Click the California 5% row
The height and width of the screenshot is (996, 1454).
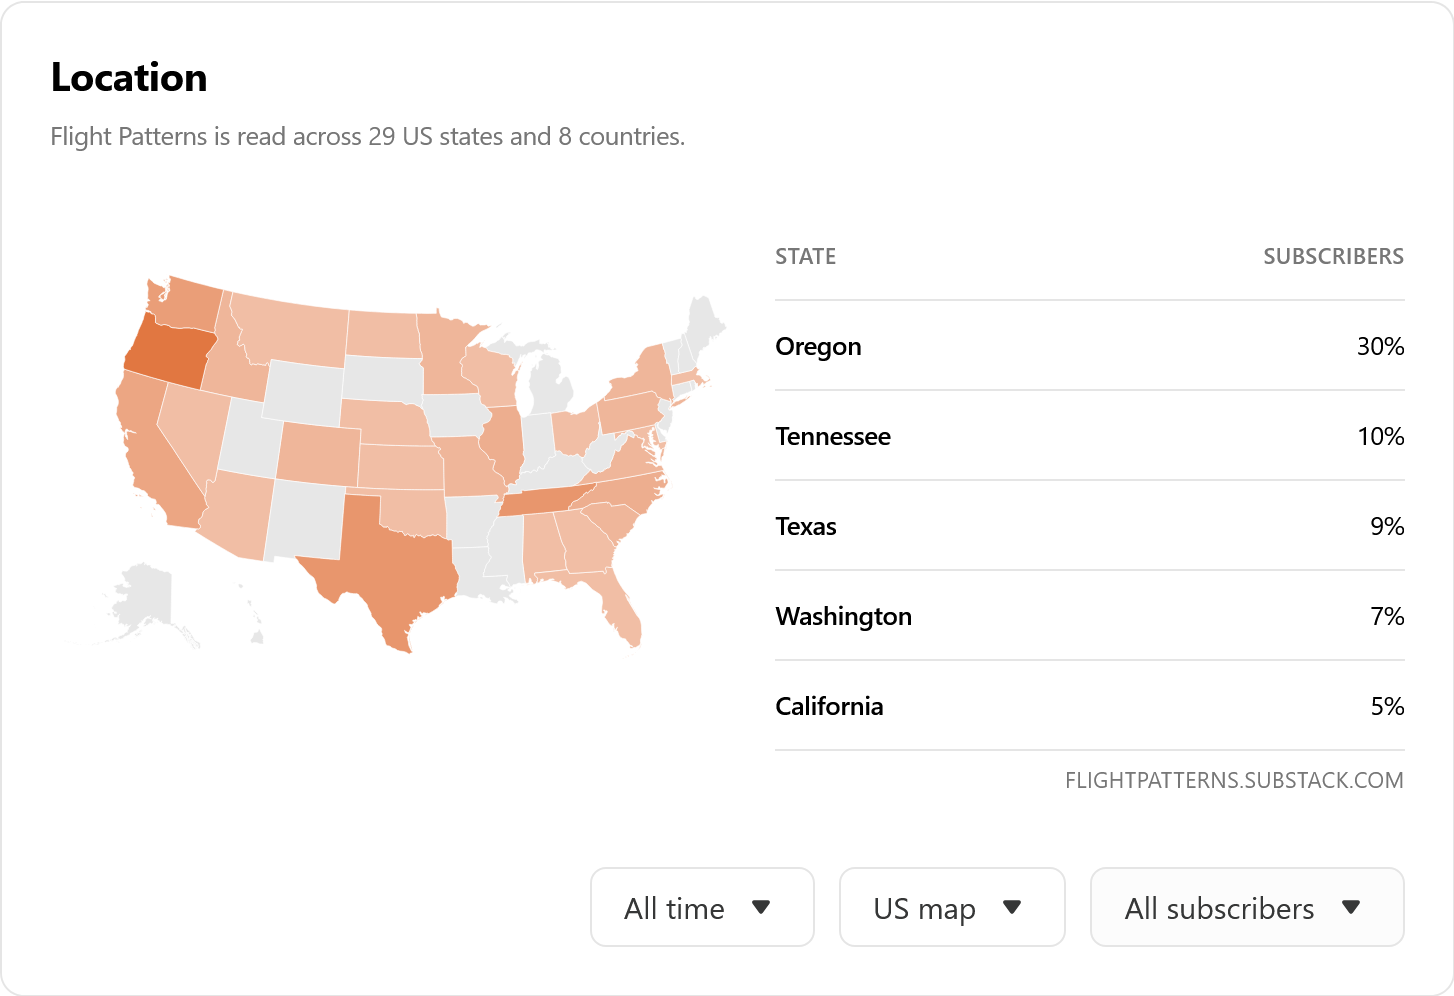[1089, 706]
